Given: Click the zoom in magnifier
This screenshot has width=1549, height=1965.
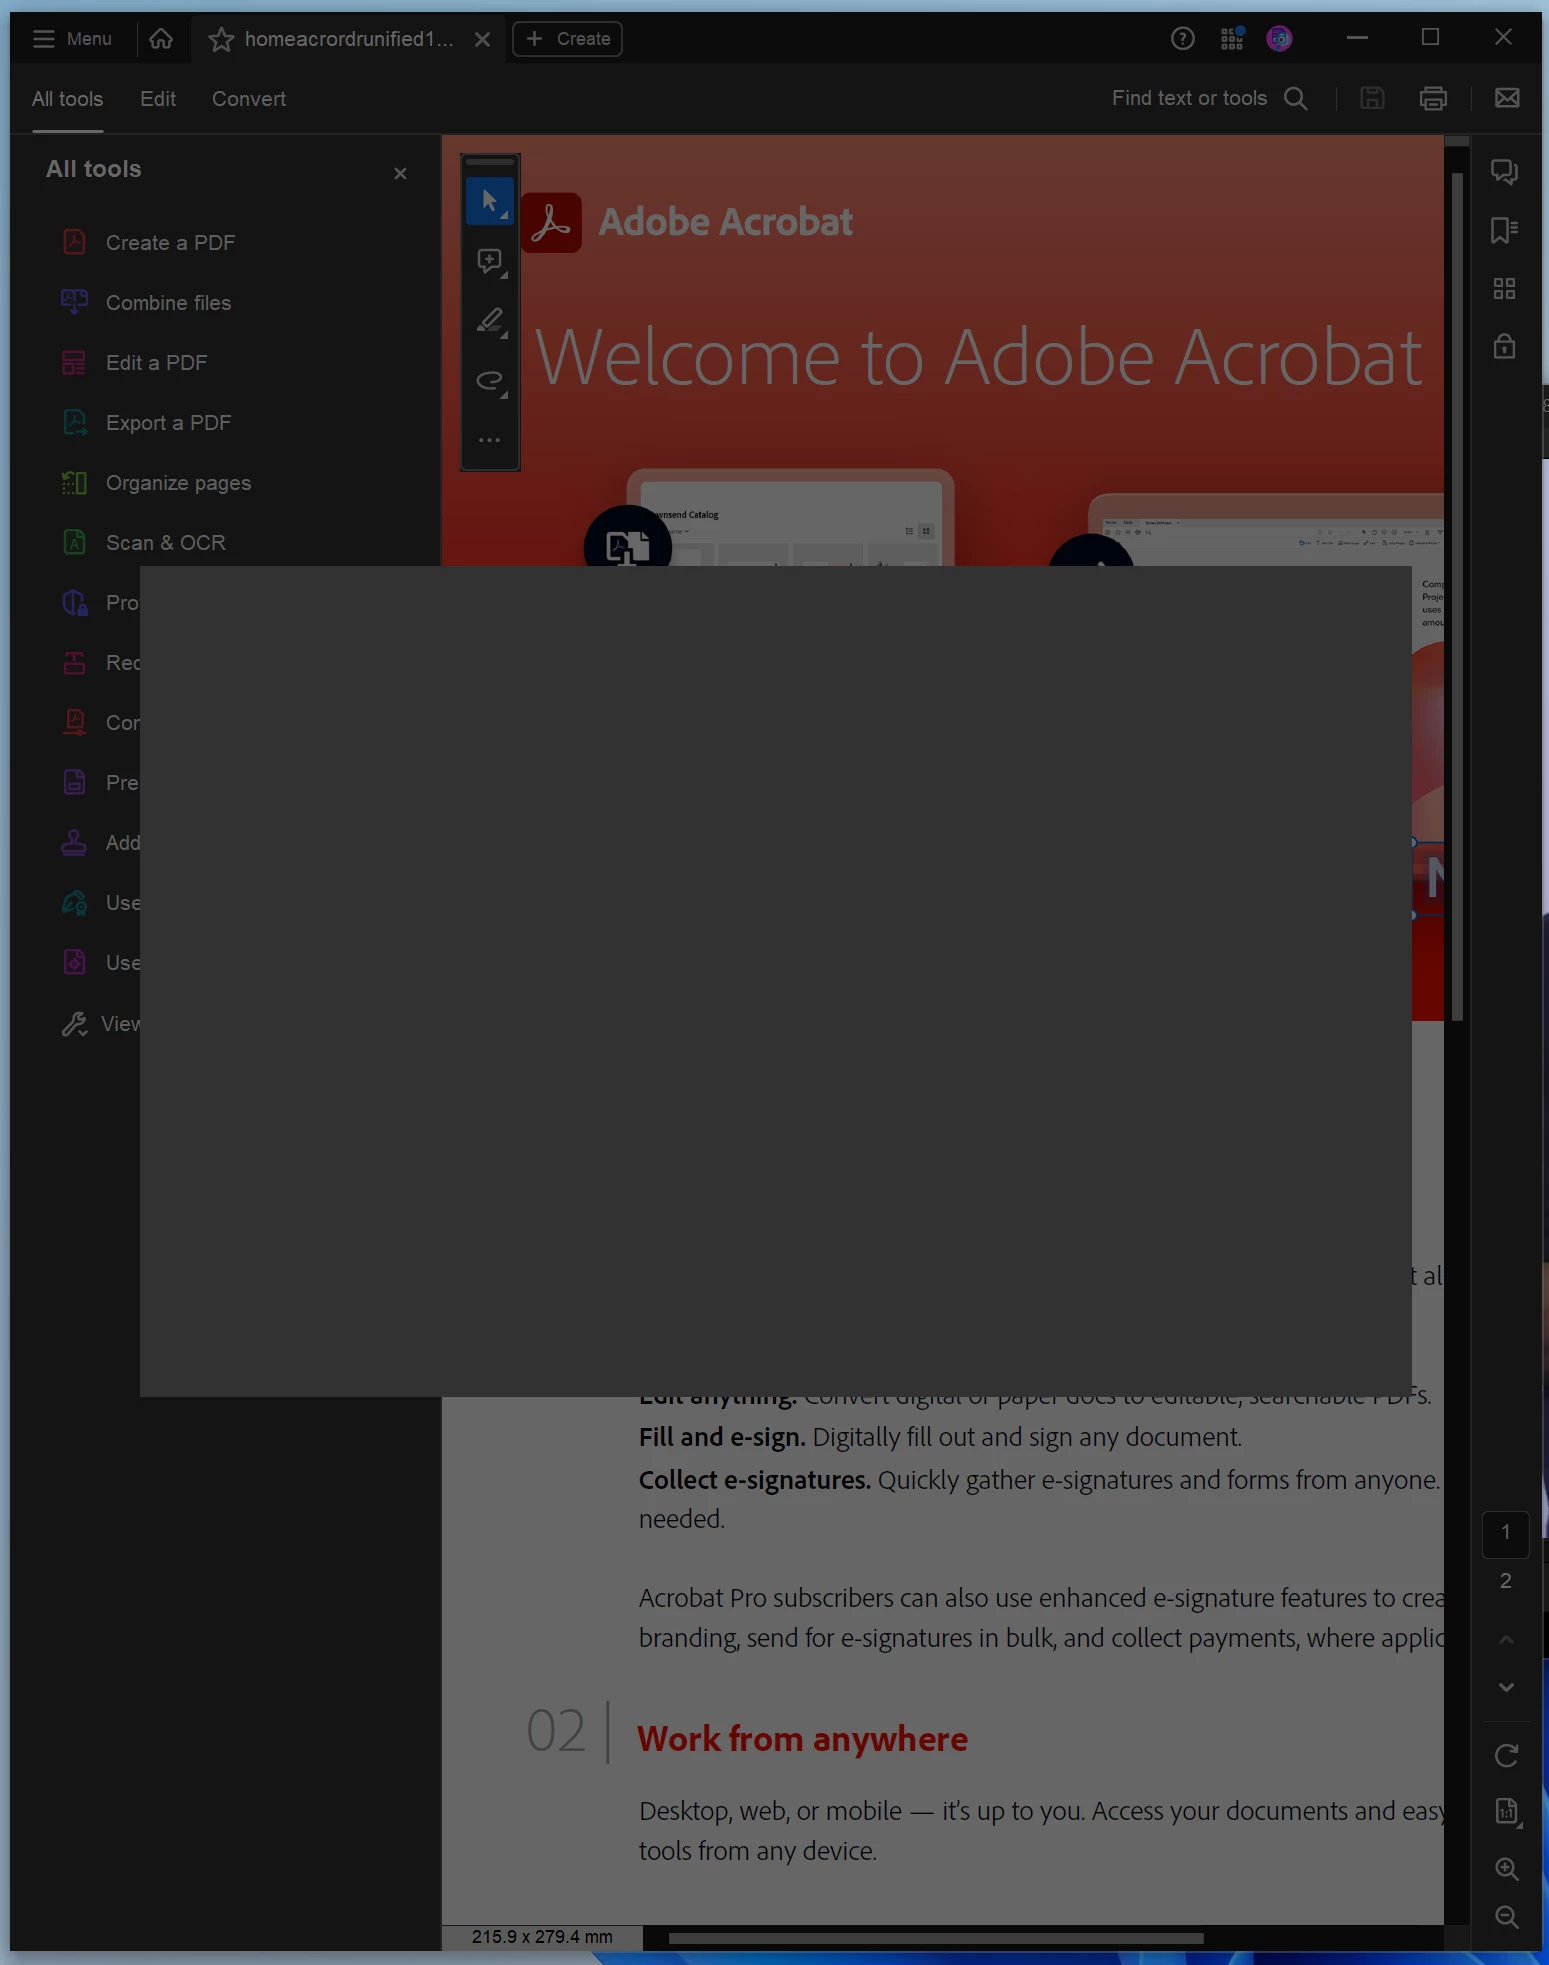Looking at the screenshot, I should pos(1506,1869).
